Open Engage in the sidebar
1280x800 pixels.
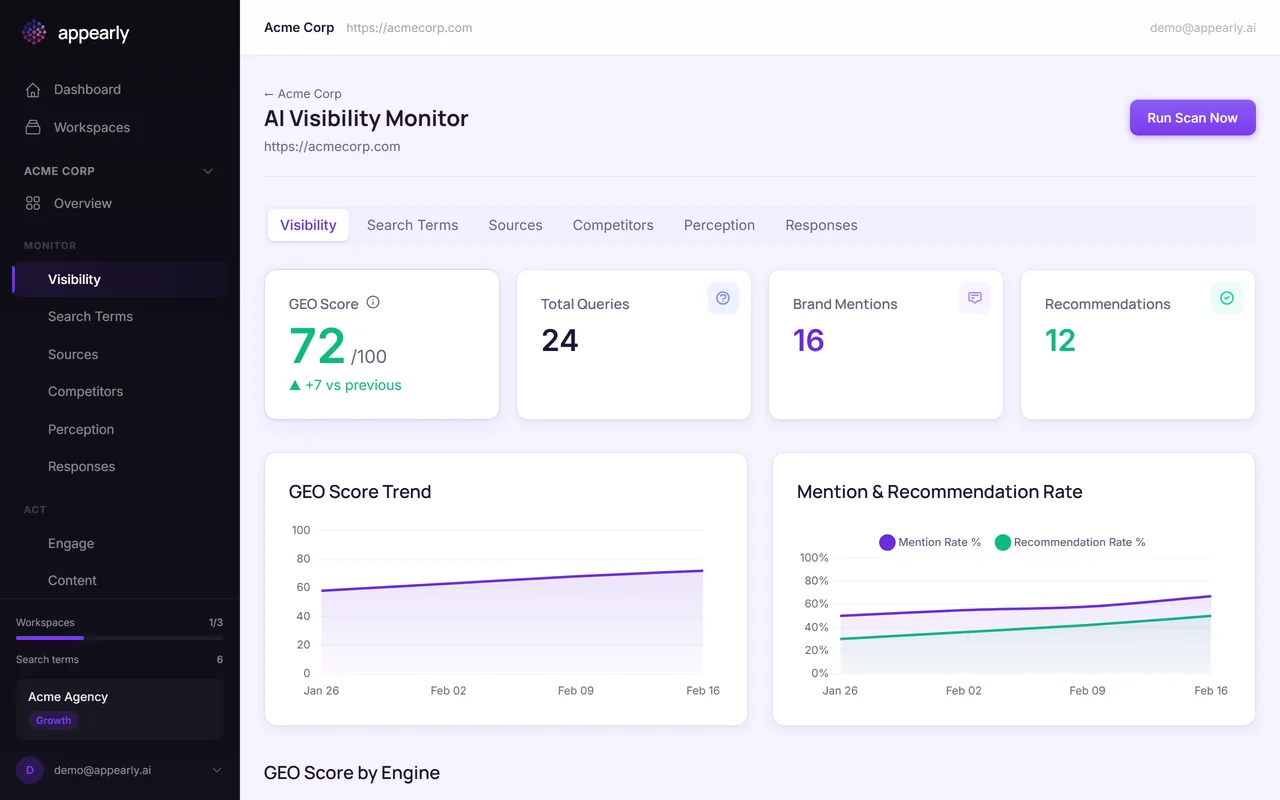[x=71, y=544]
